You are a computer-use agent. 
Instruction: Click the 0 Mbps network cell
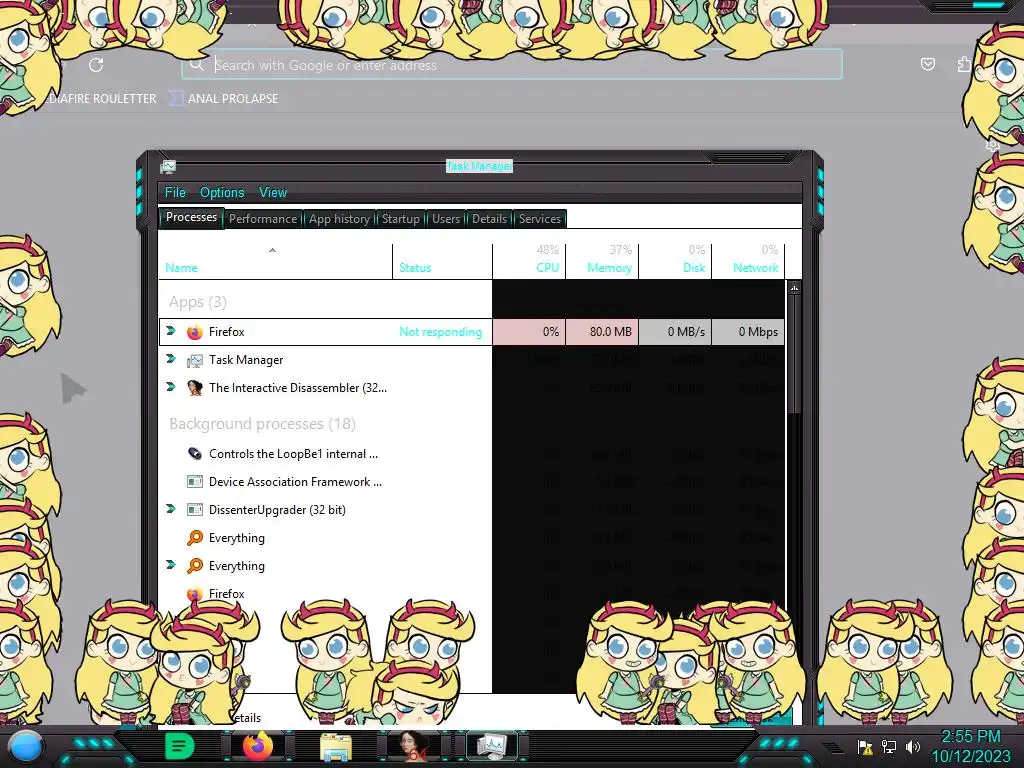point(748,332)
